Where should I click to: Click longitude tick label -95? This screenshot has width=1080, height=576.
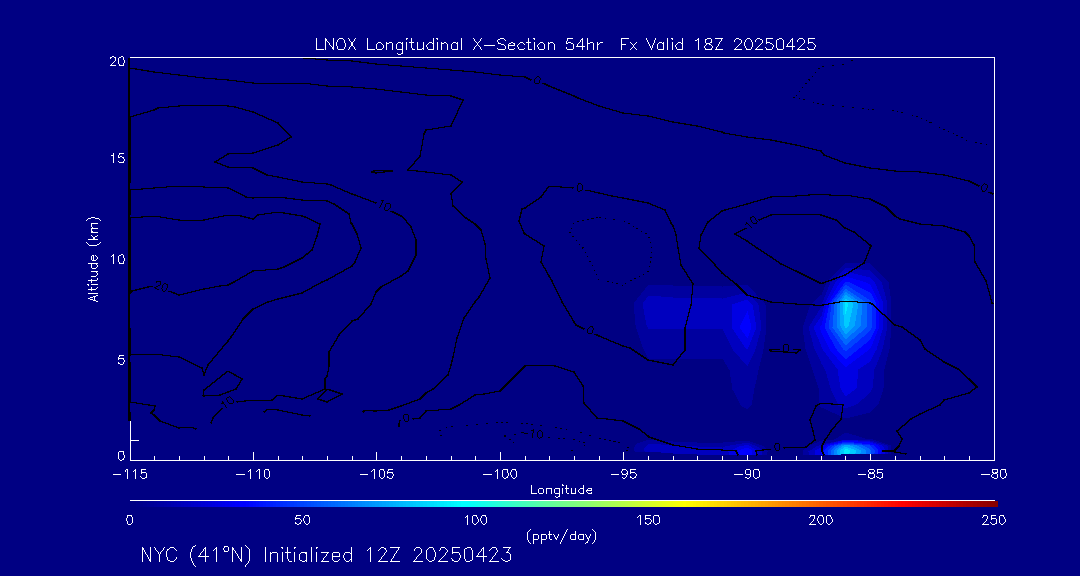pyautogui.click(x=623, y=475)
